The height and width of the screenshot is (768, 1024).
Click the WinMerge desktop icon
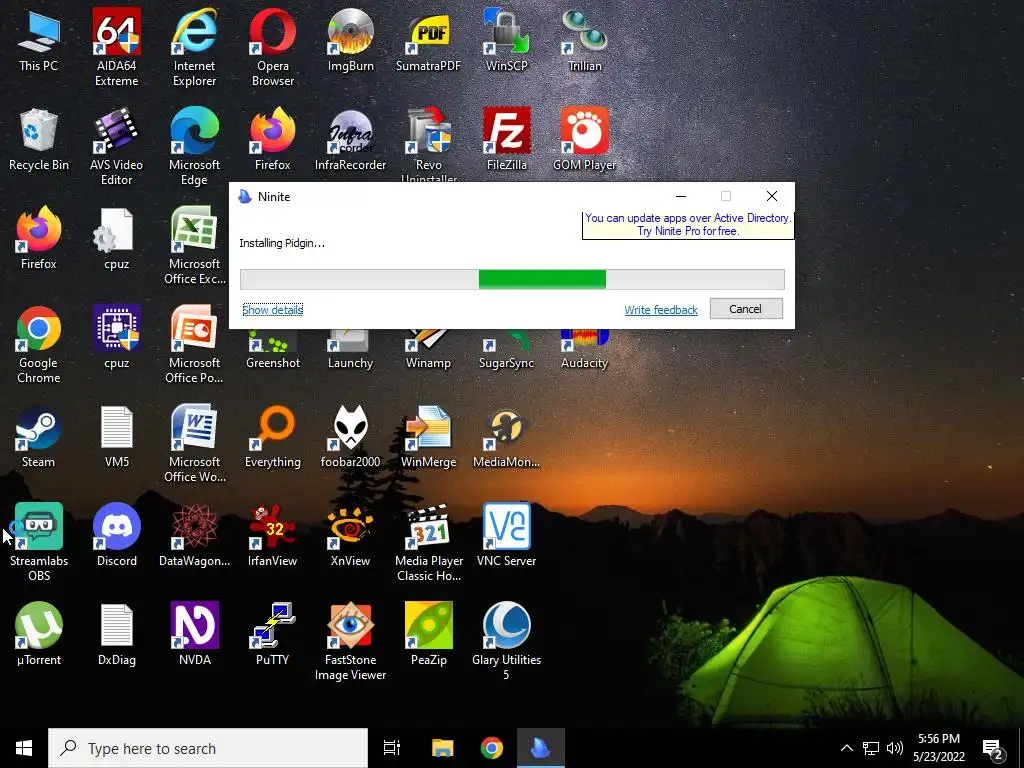click(x=428, y=438)
